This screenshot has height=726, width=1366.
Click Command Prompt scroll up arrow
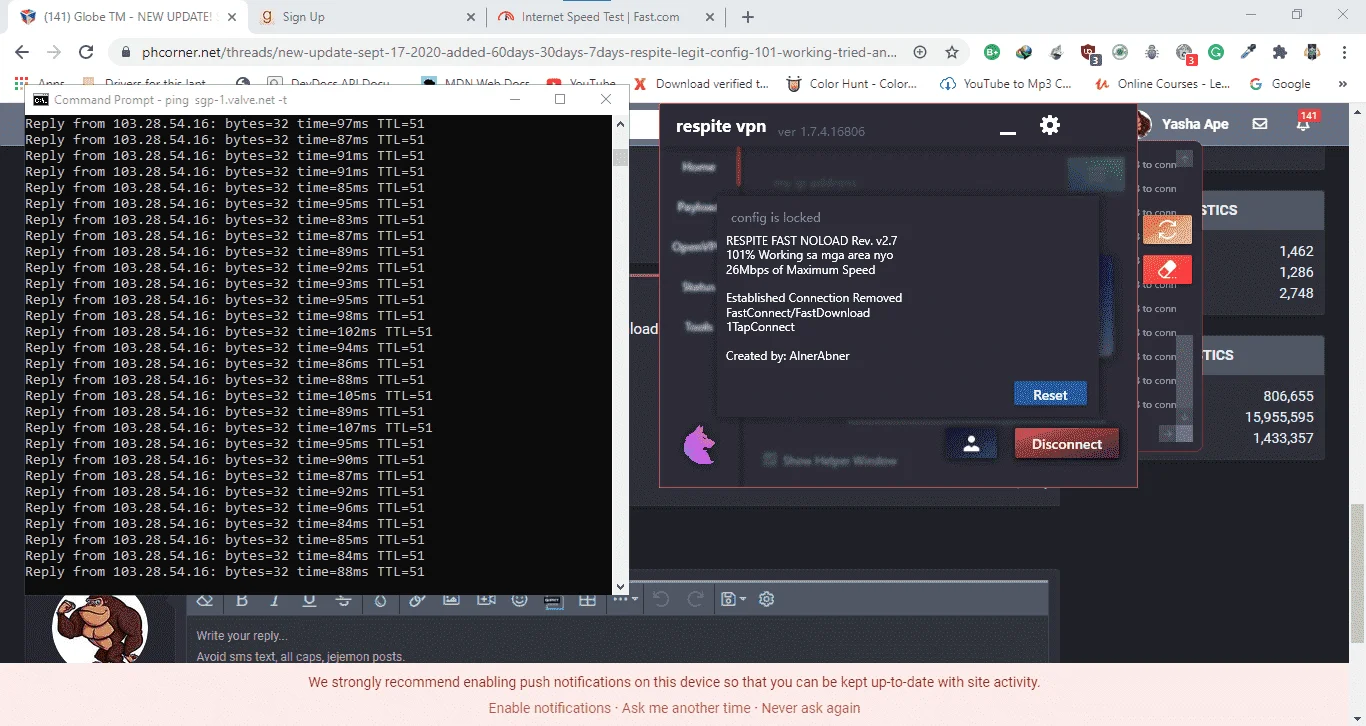point(620,123)
